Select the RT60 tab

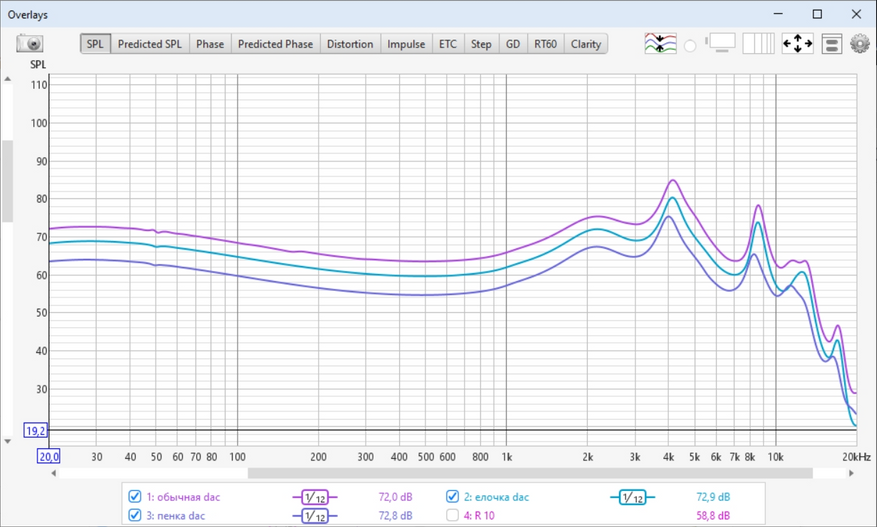point(544,44)
